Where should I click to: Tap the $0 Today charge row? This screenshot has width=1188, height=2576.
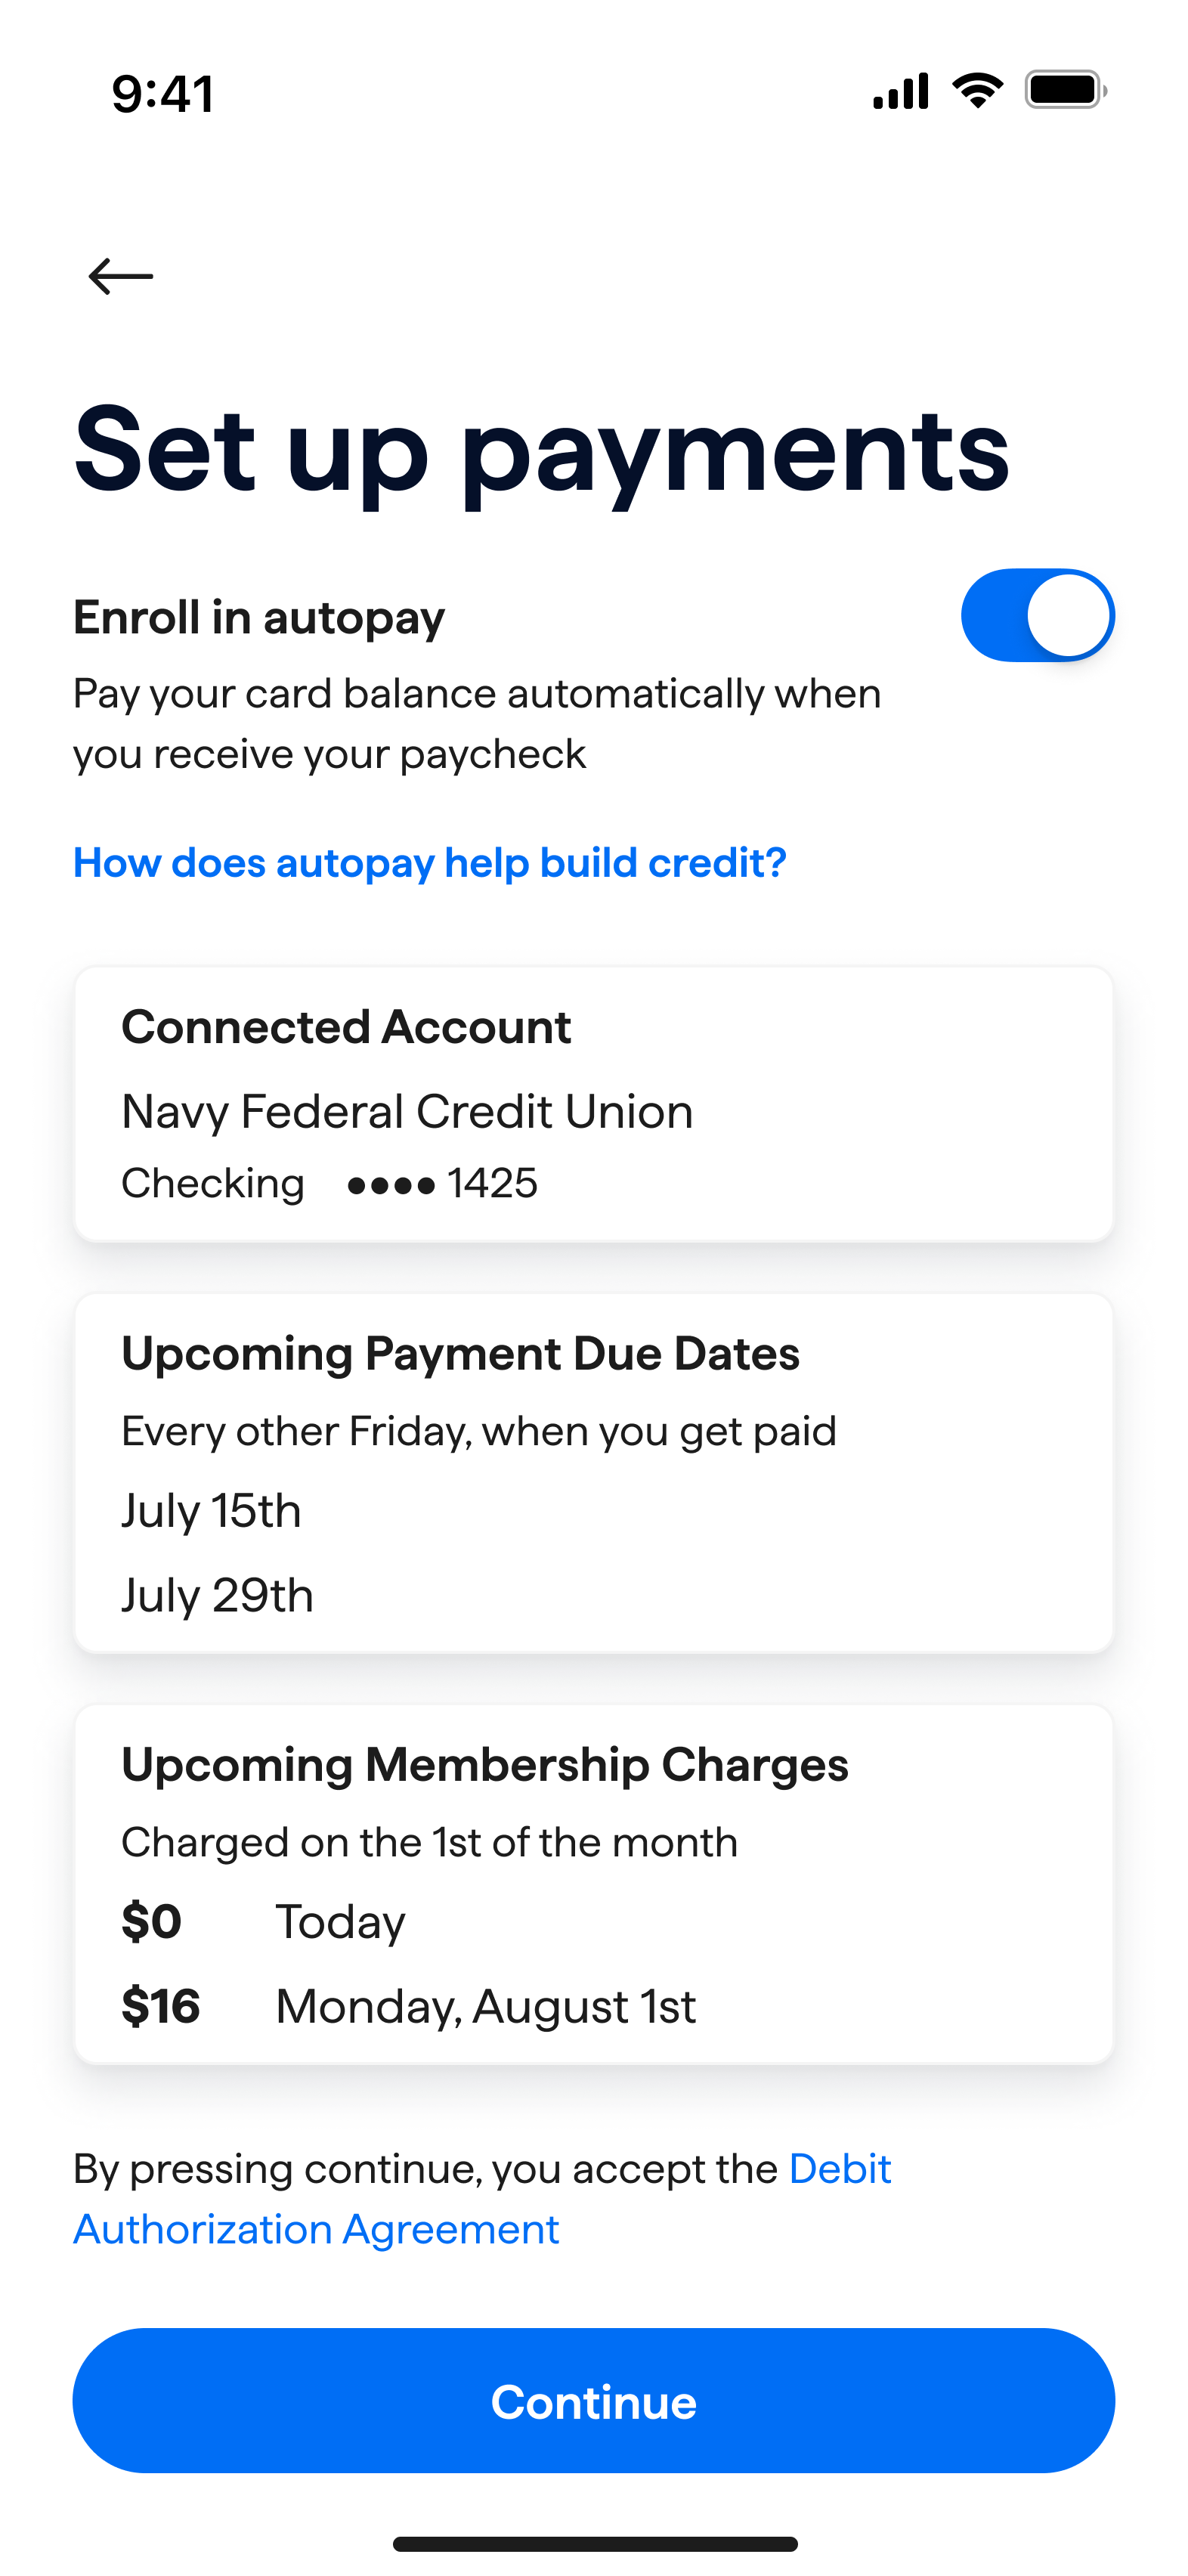263,1921
